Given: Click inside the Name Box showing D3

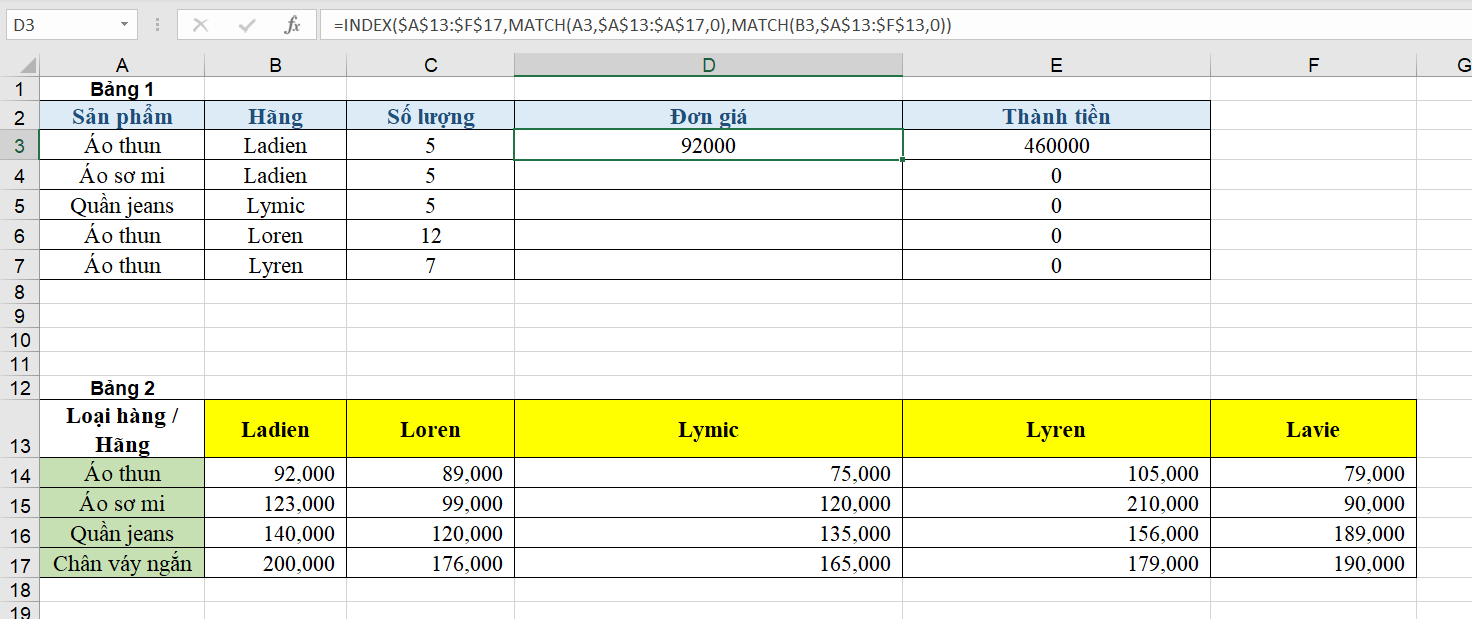Looking at the screenshot, I should tap(60, 25).
